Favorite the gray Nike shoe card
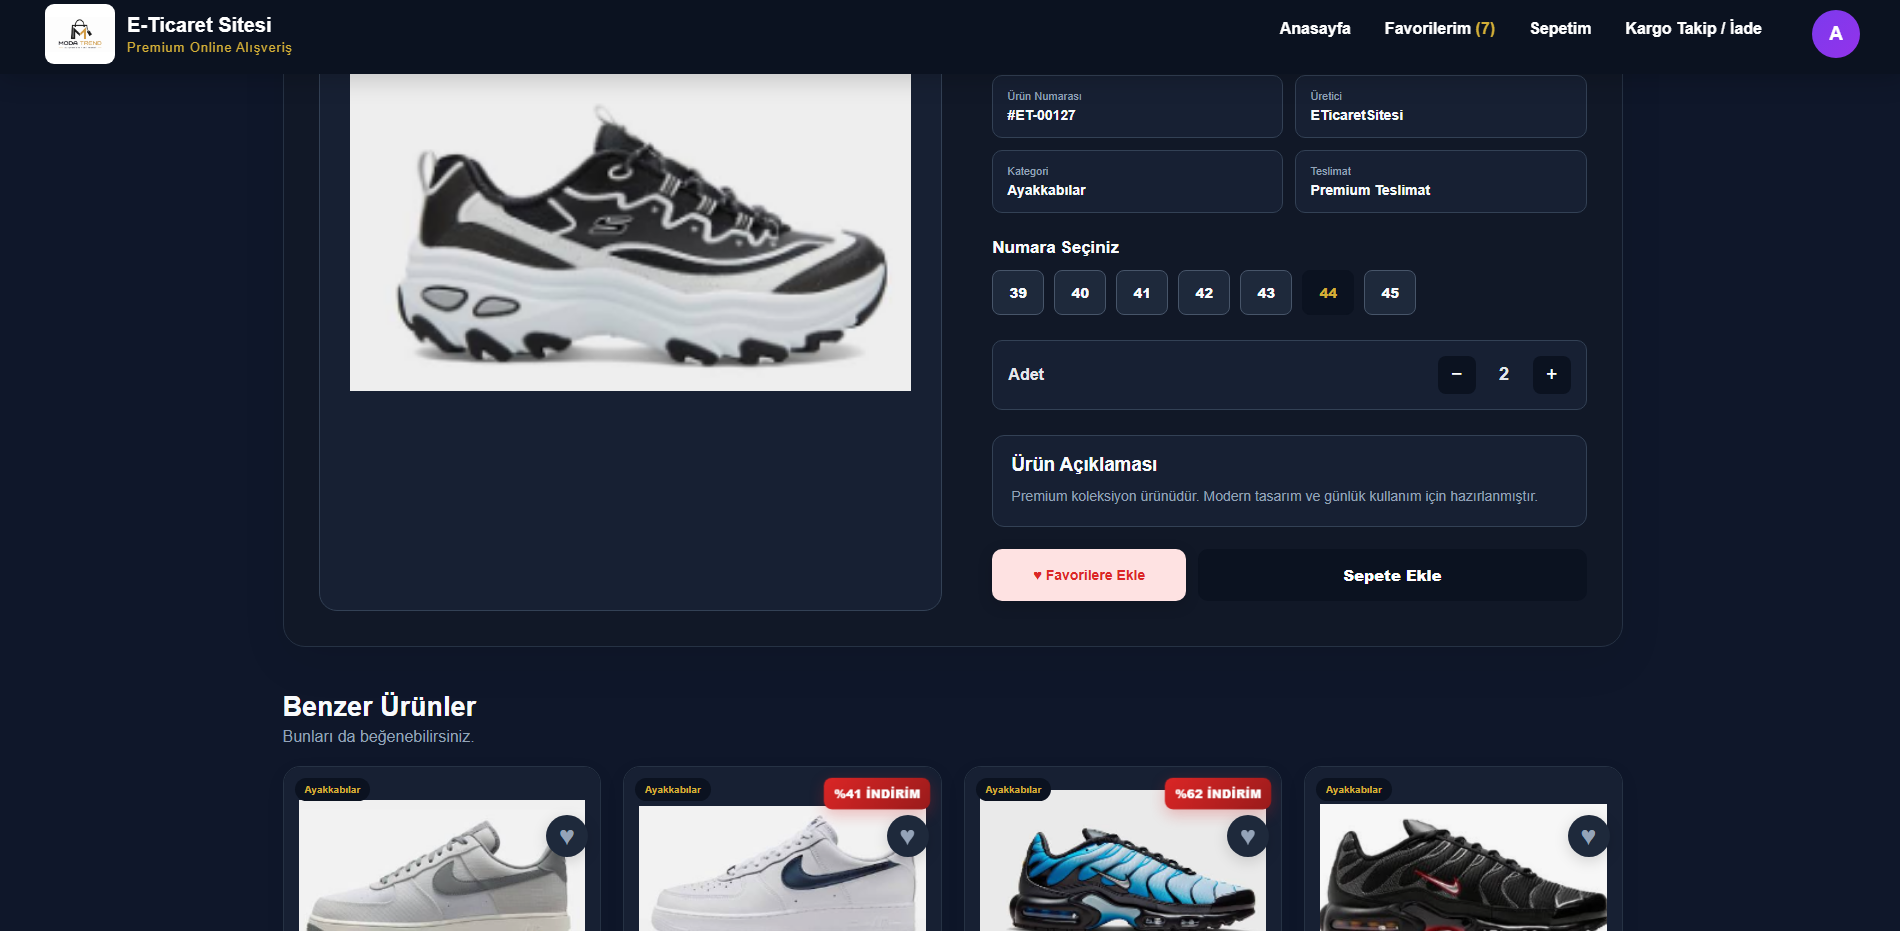The image size is (1900, 931). (x=566, y=836)
